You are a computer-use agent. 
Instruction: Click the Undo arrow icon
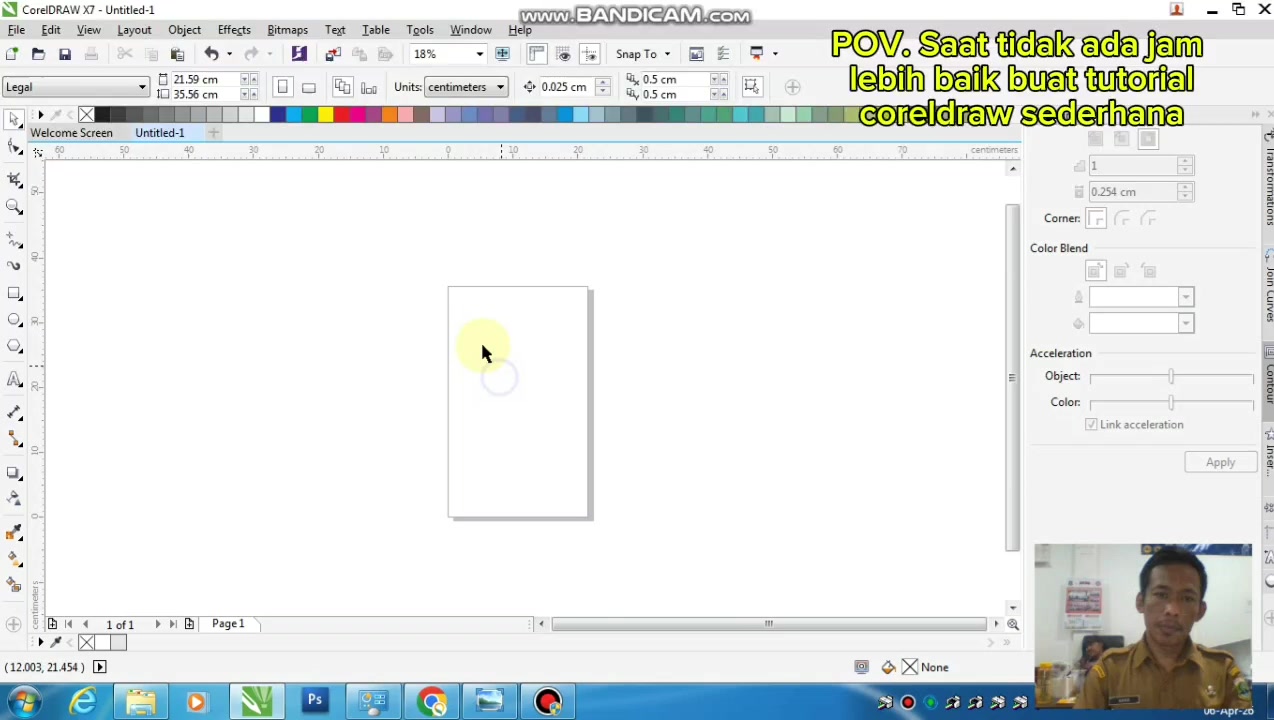(211, 54)
